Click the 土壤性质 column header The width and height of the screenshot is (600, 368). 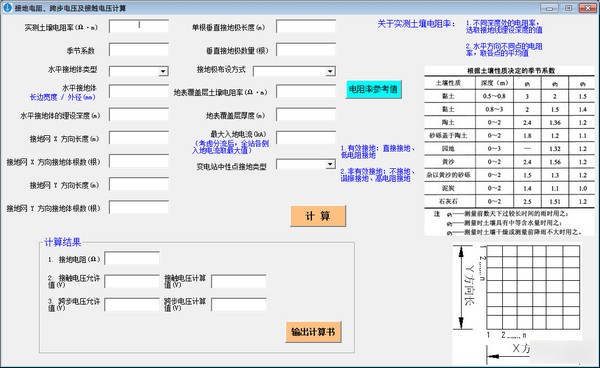[448, 83]
